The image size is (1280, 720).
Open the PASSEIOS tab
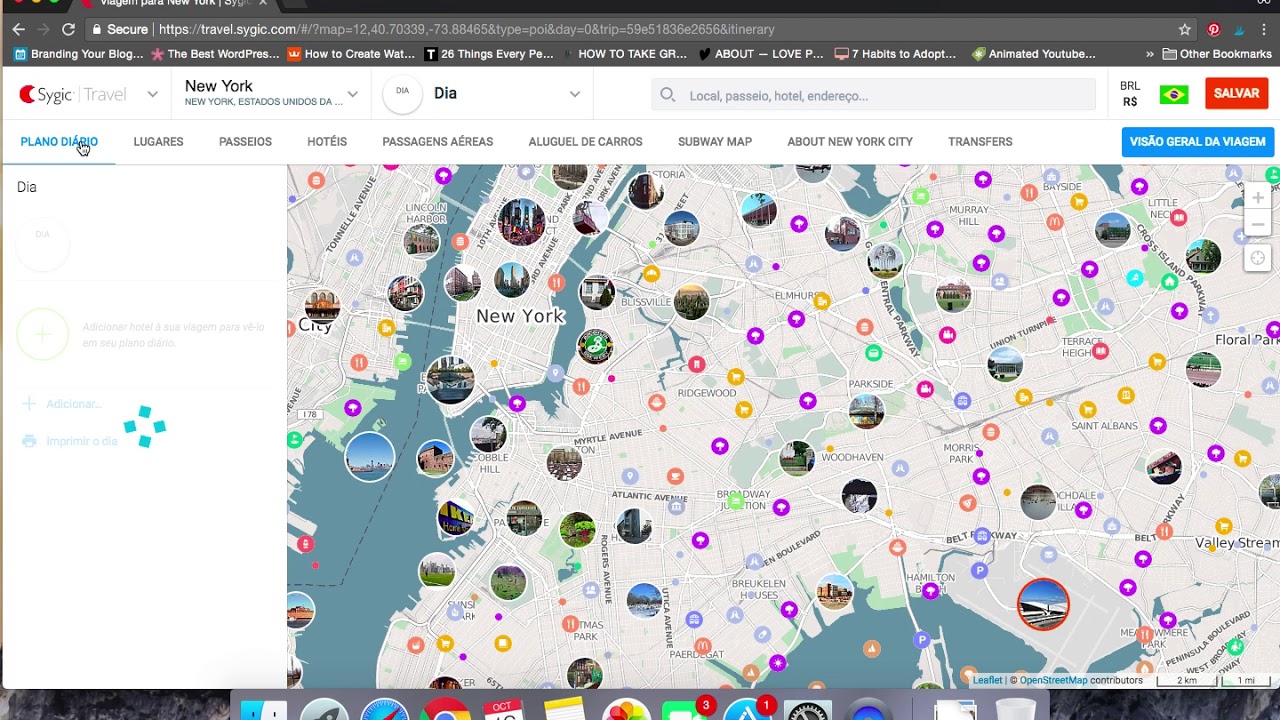pyautogui.click(x=245, y=141)
